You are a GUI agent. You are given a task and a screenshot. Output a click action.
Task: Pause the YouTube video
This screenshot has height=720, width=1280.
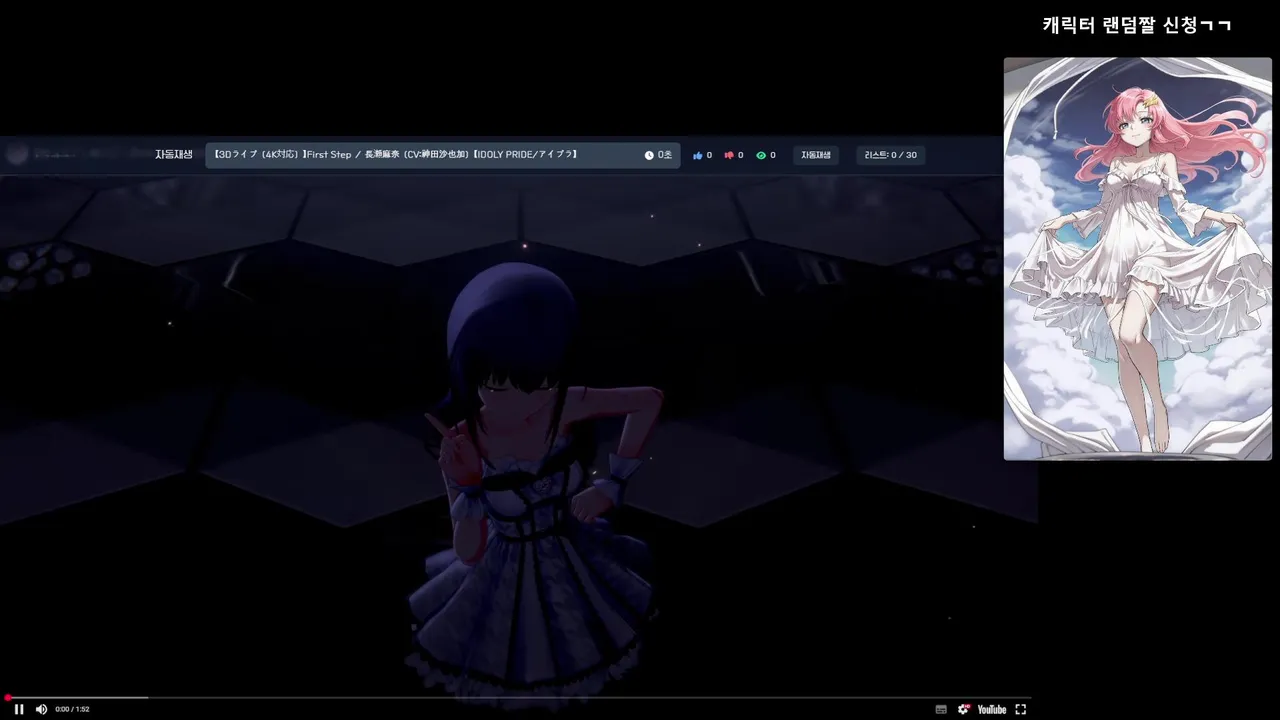point(18,709)
